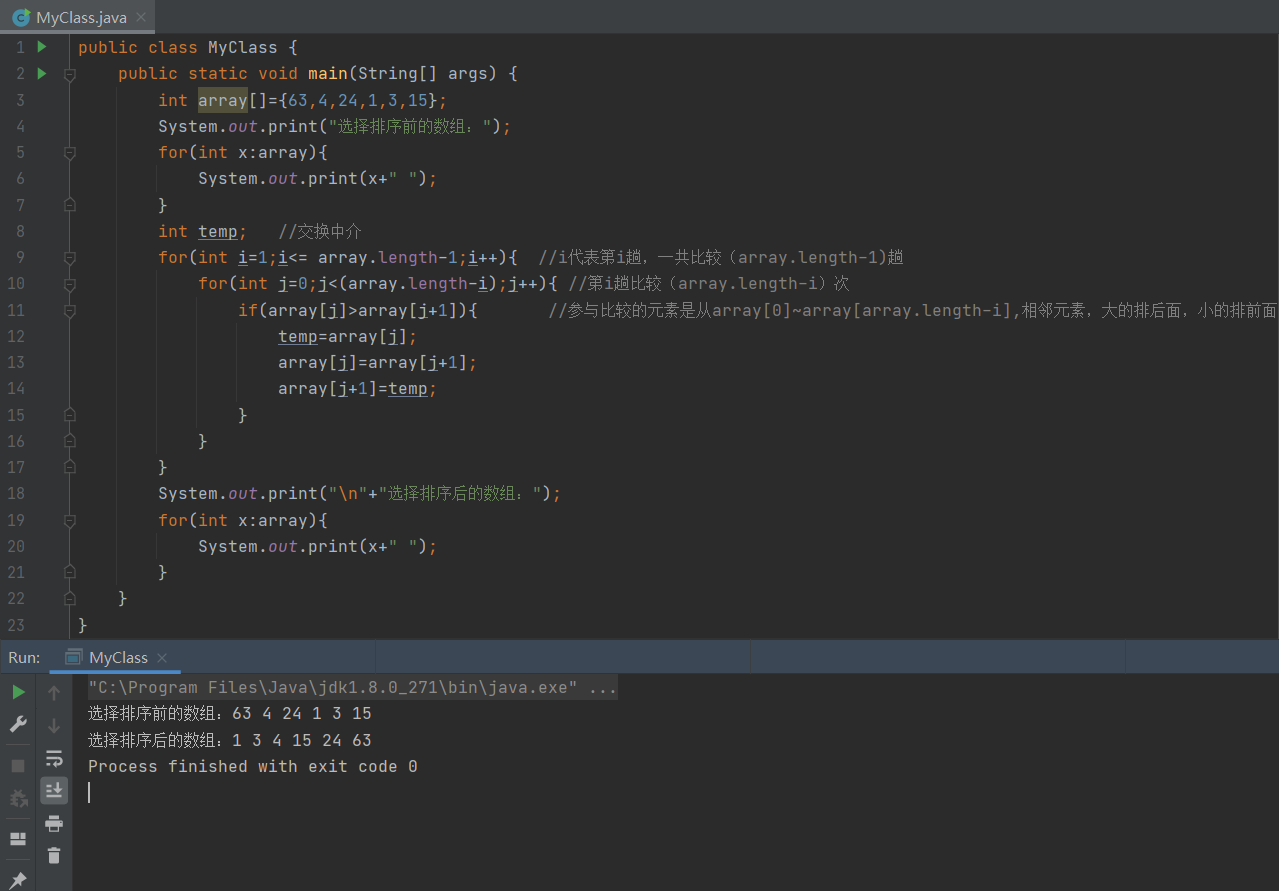Image resolution: width=1279 pixels, height=891 pixels.
Task: Click line number 18 in the gutter
Action: point(15,493)
